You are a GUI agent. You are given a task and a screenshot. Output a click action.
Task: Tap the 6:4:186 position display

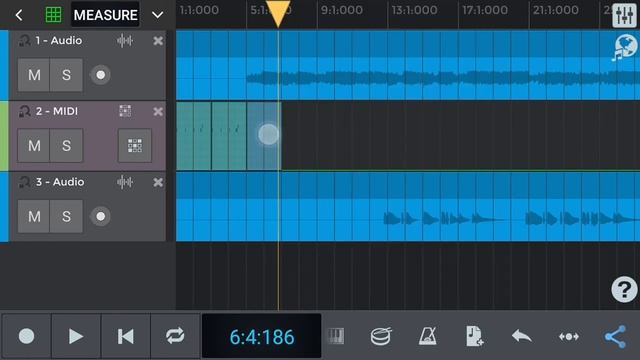tap(262, 336)
